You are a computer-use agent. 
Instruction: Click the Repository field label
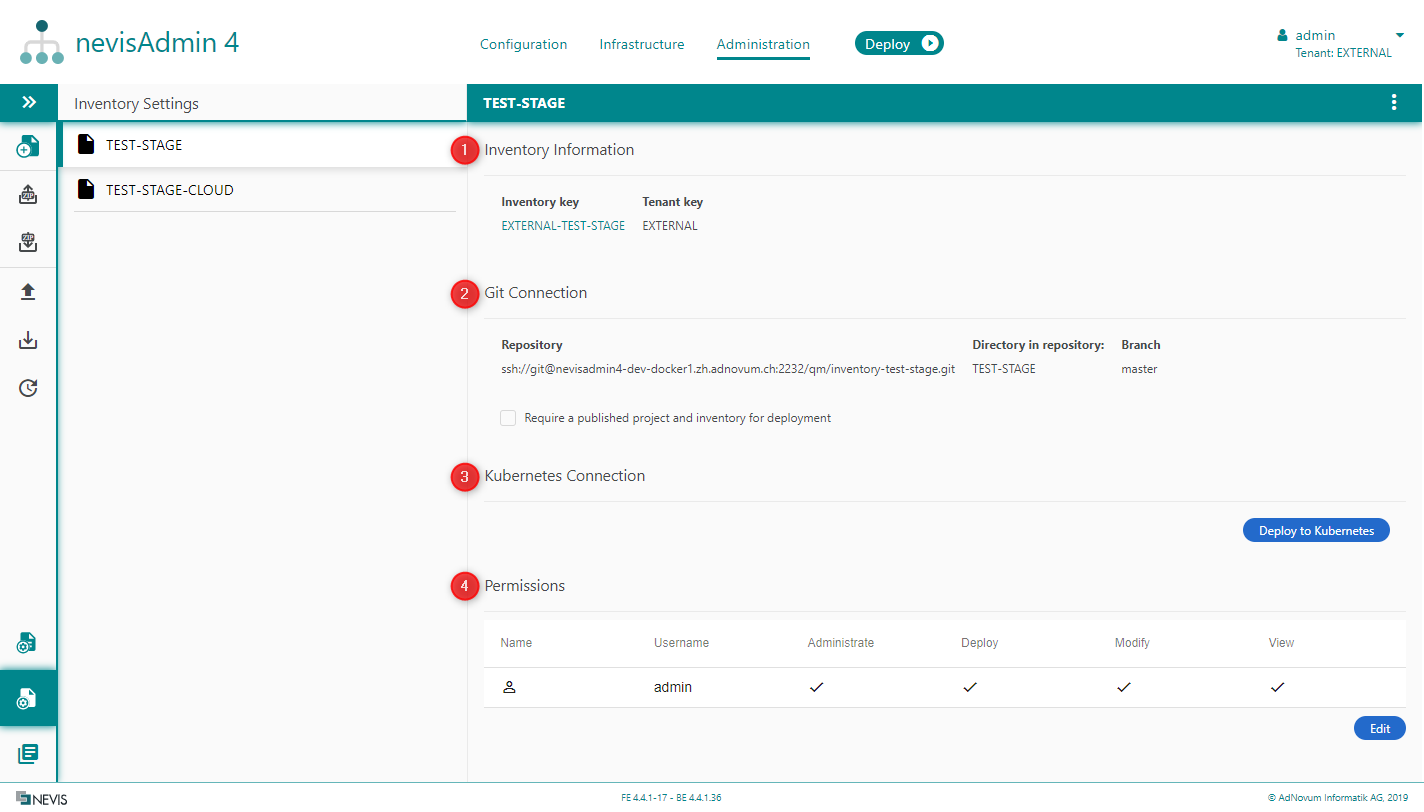coord(532,345)
